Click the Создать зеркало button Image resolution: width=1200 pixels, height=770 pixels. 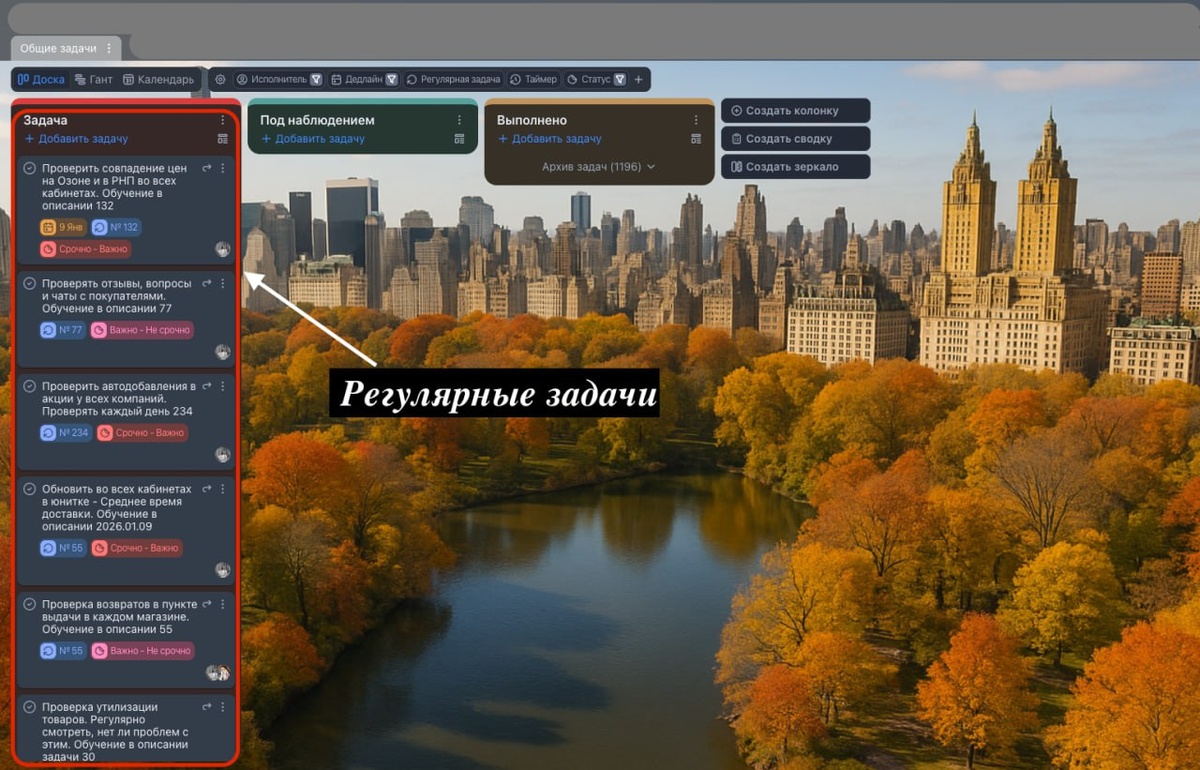coord(795,167)
